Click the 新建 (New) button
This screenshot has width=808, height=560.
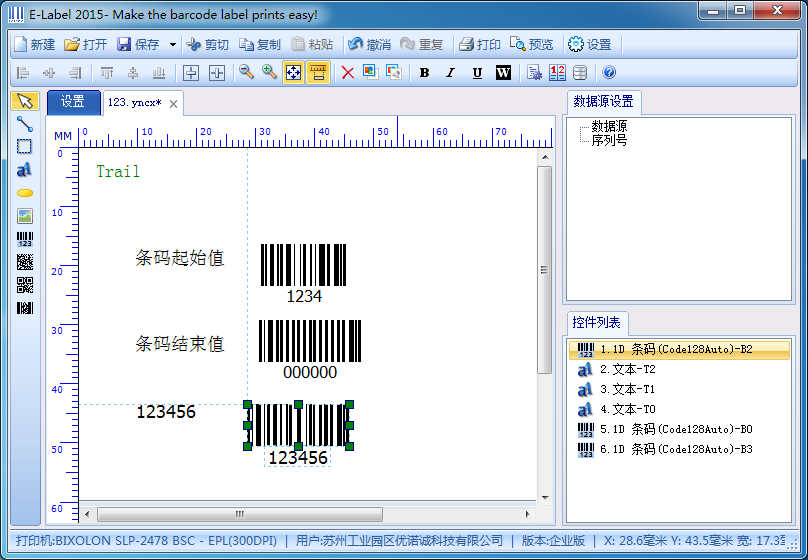click(34, 45)
